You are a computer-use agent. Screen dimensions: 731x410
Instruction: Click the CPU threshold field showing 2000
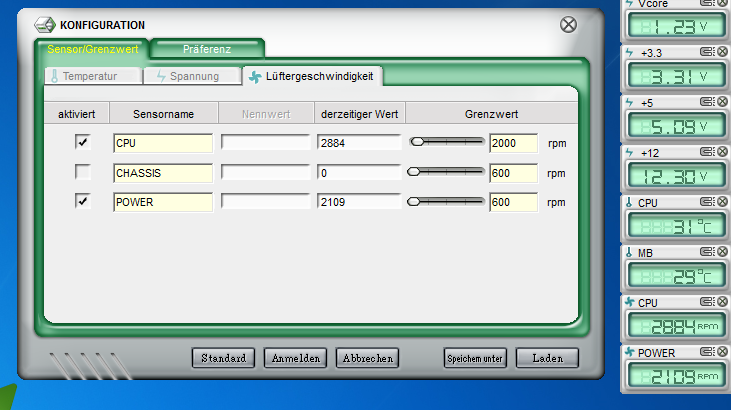click(513, 143)
